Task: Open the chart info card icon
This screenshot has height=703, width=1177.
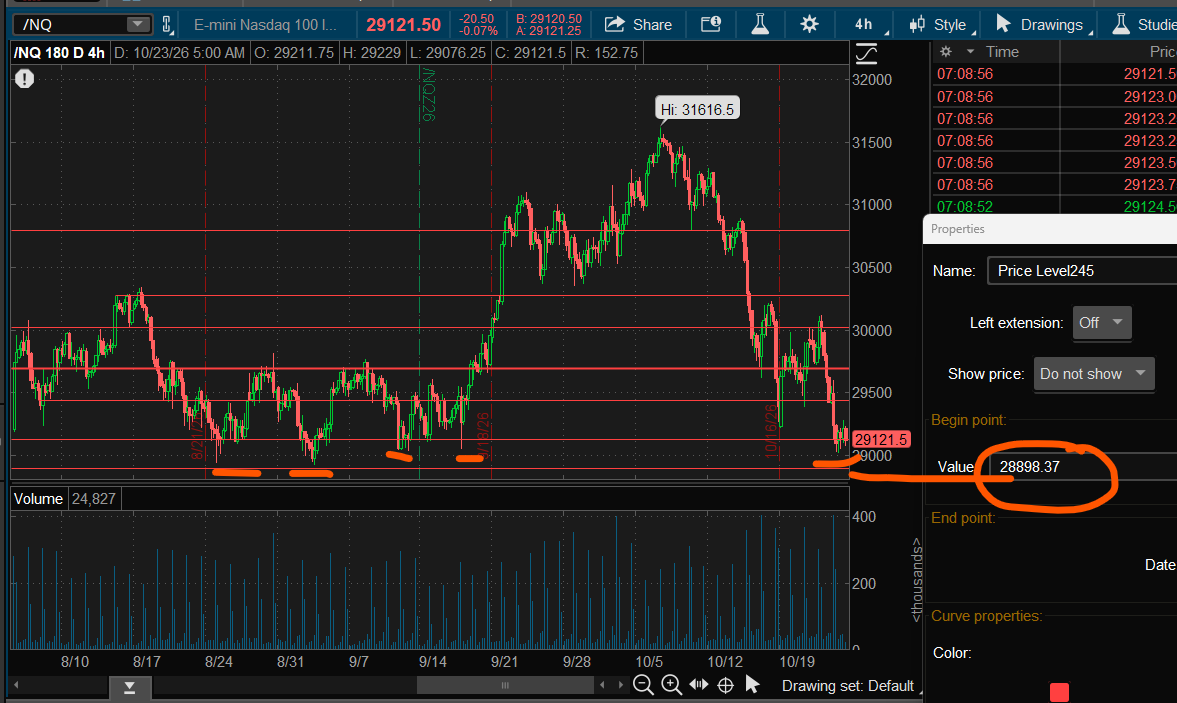Action: tap(711, 25)
